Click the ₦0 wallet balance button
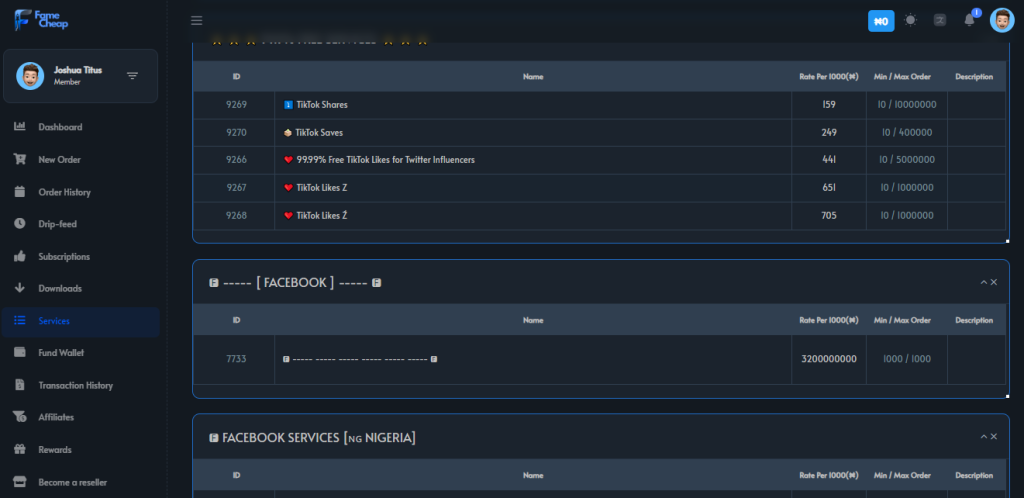Image resolution: width=1024 pixels, height=498 pixels. tap(881, 21)
